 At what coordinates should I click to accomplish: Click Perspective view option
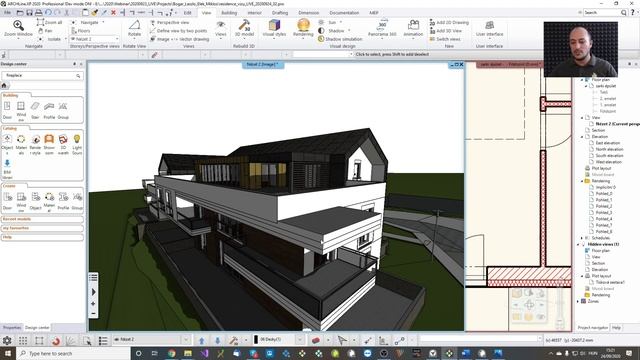pos(169,22)
